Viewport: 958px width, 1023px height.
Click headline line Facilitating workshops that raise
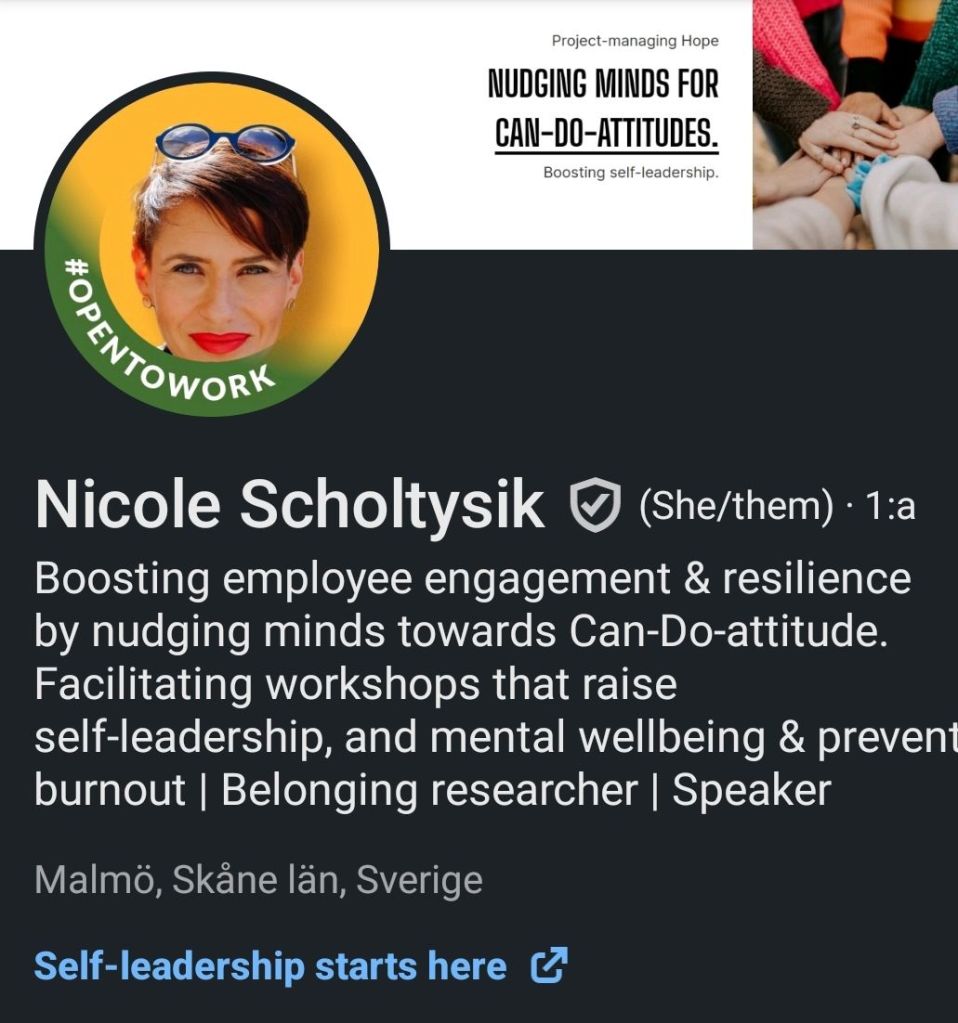point(356,684)
